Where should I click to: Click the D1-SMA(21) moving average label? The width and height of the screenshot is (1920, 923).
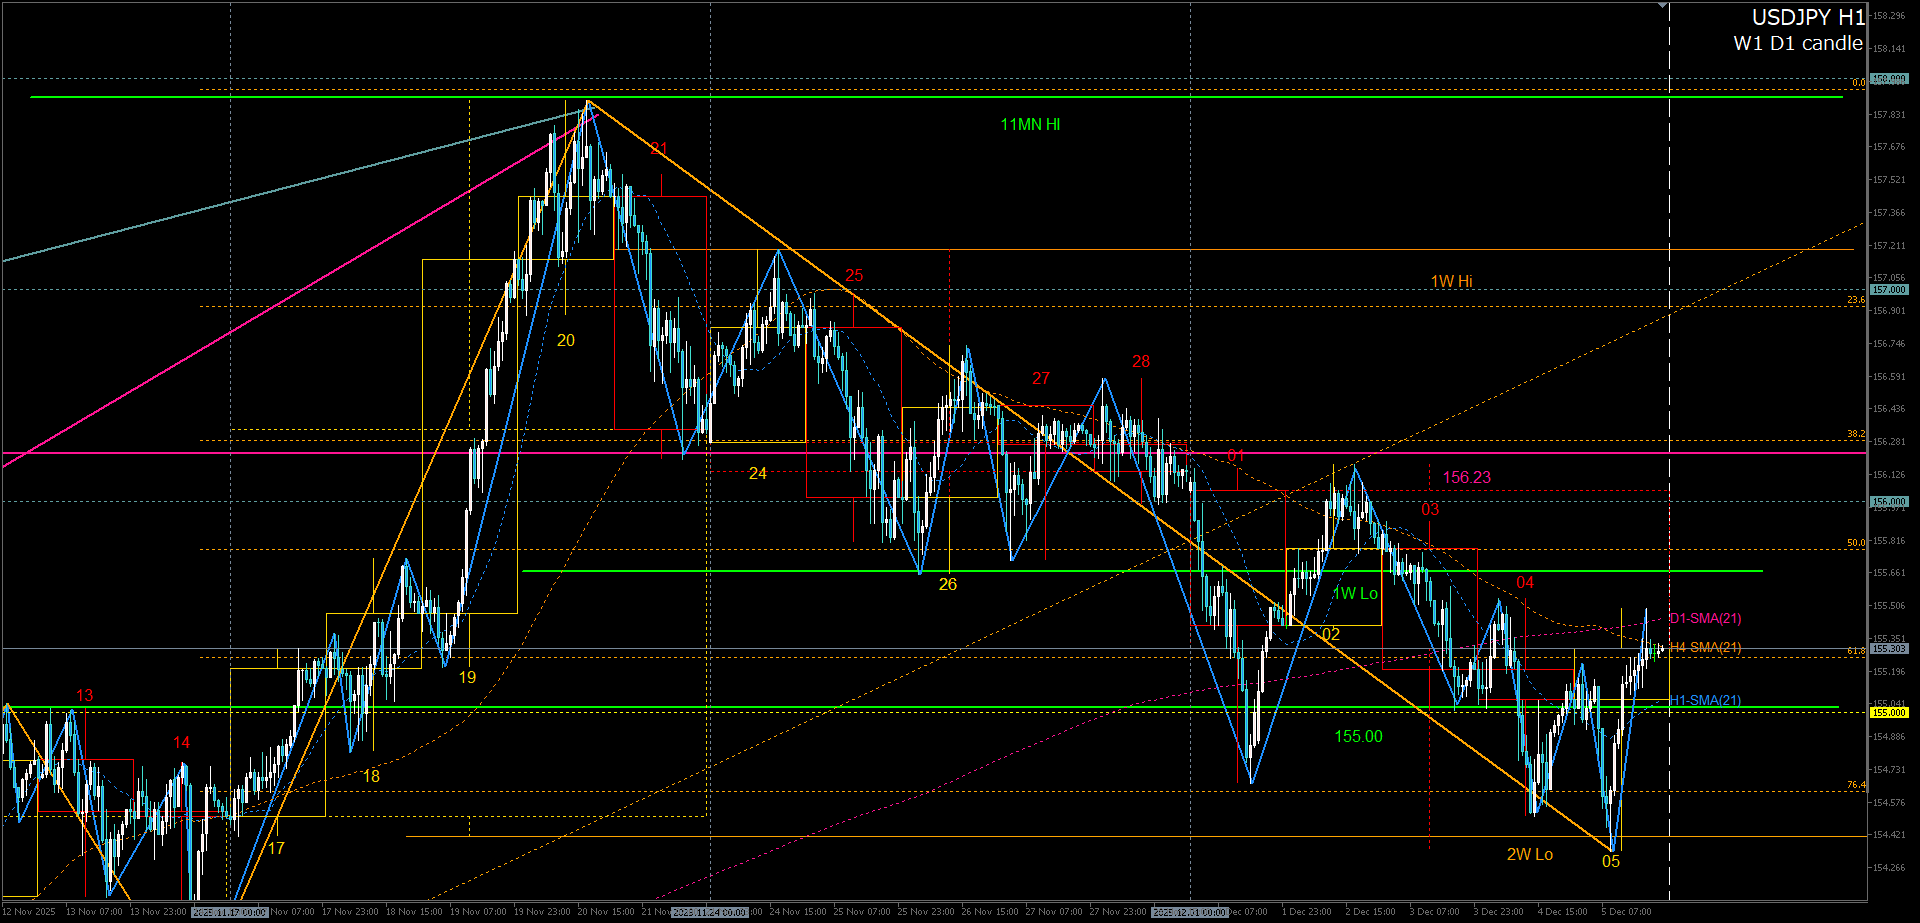pos(1705,619)
